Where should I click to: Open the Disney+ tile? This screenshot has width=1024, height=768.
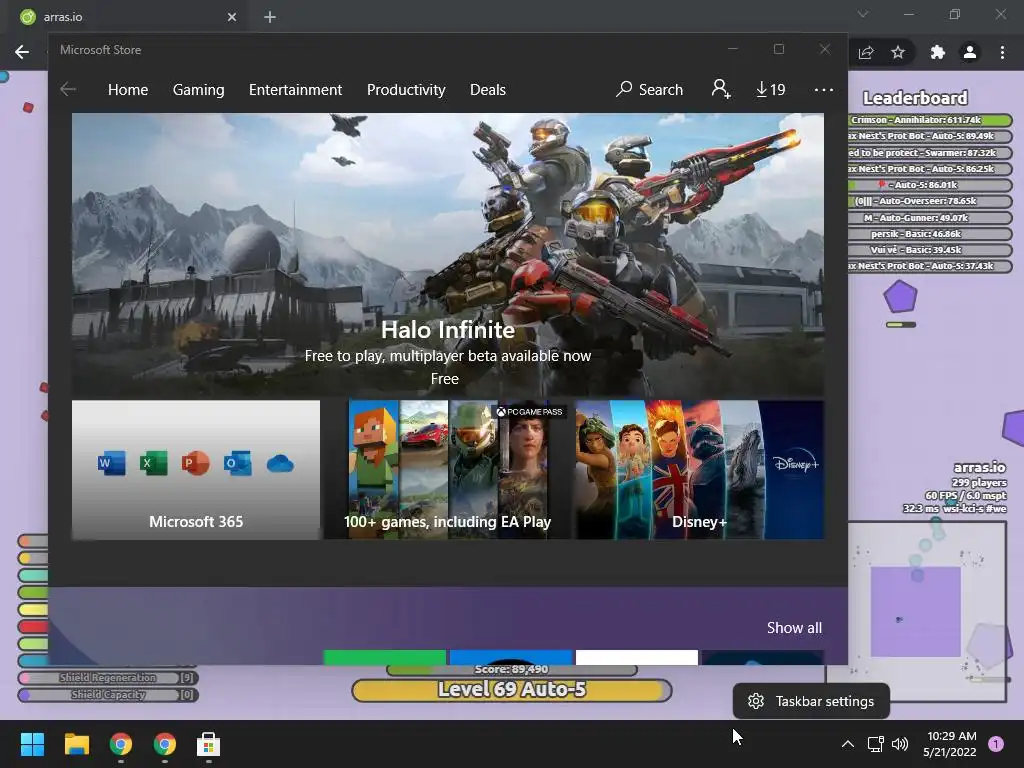(x=699, y=470)
